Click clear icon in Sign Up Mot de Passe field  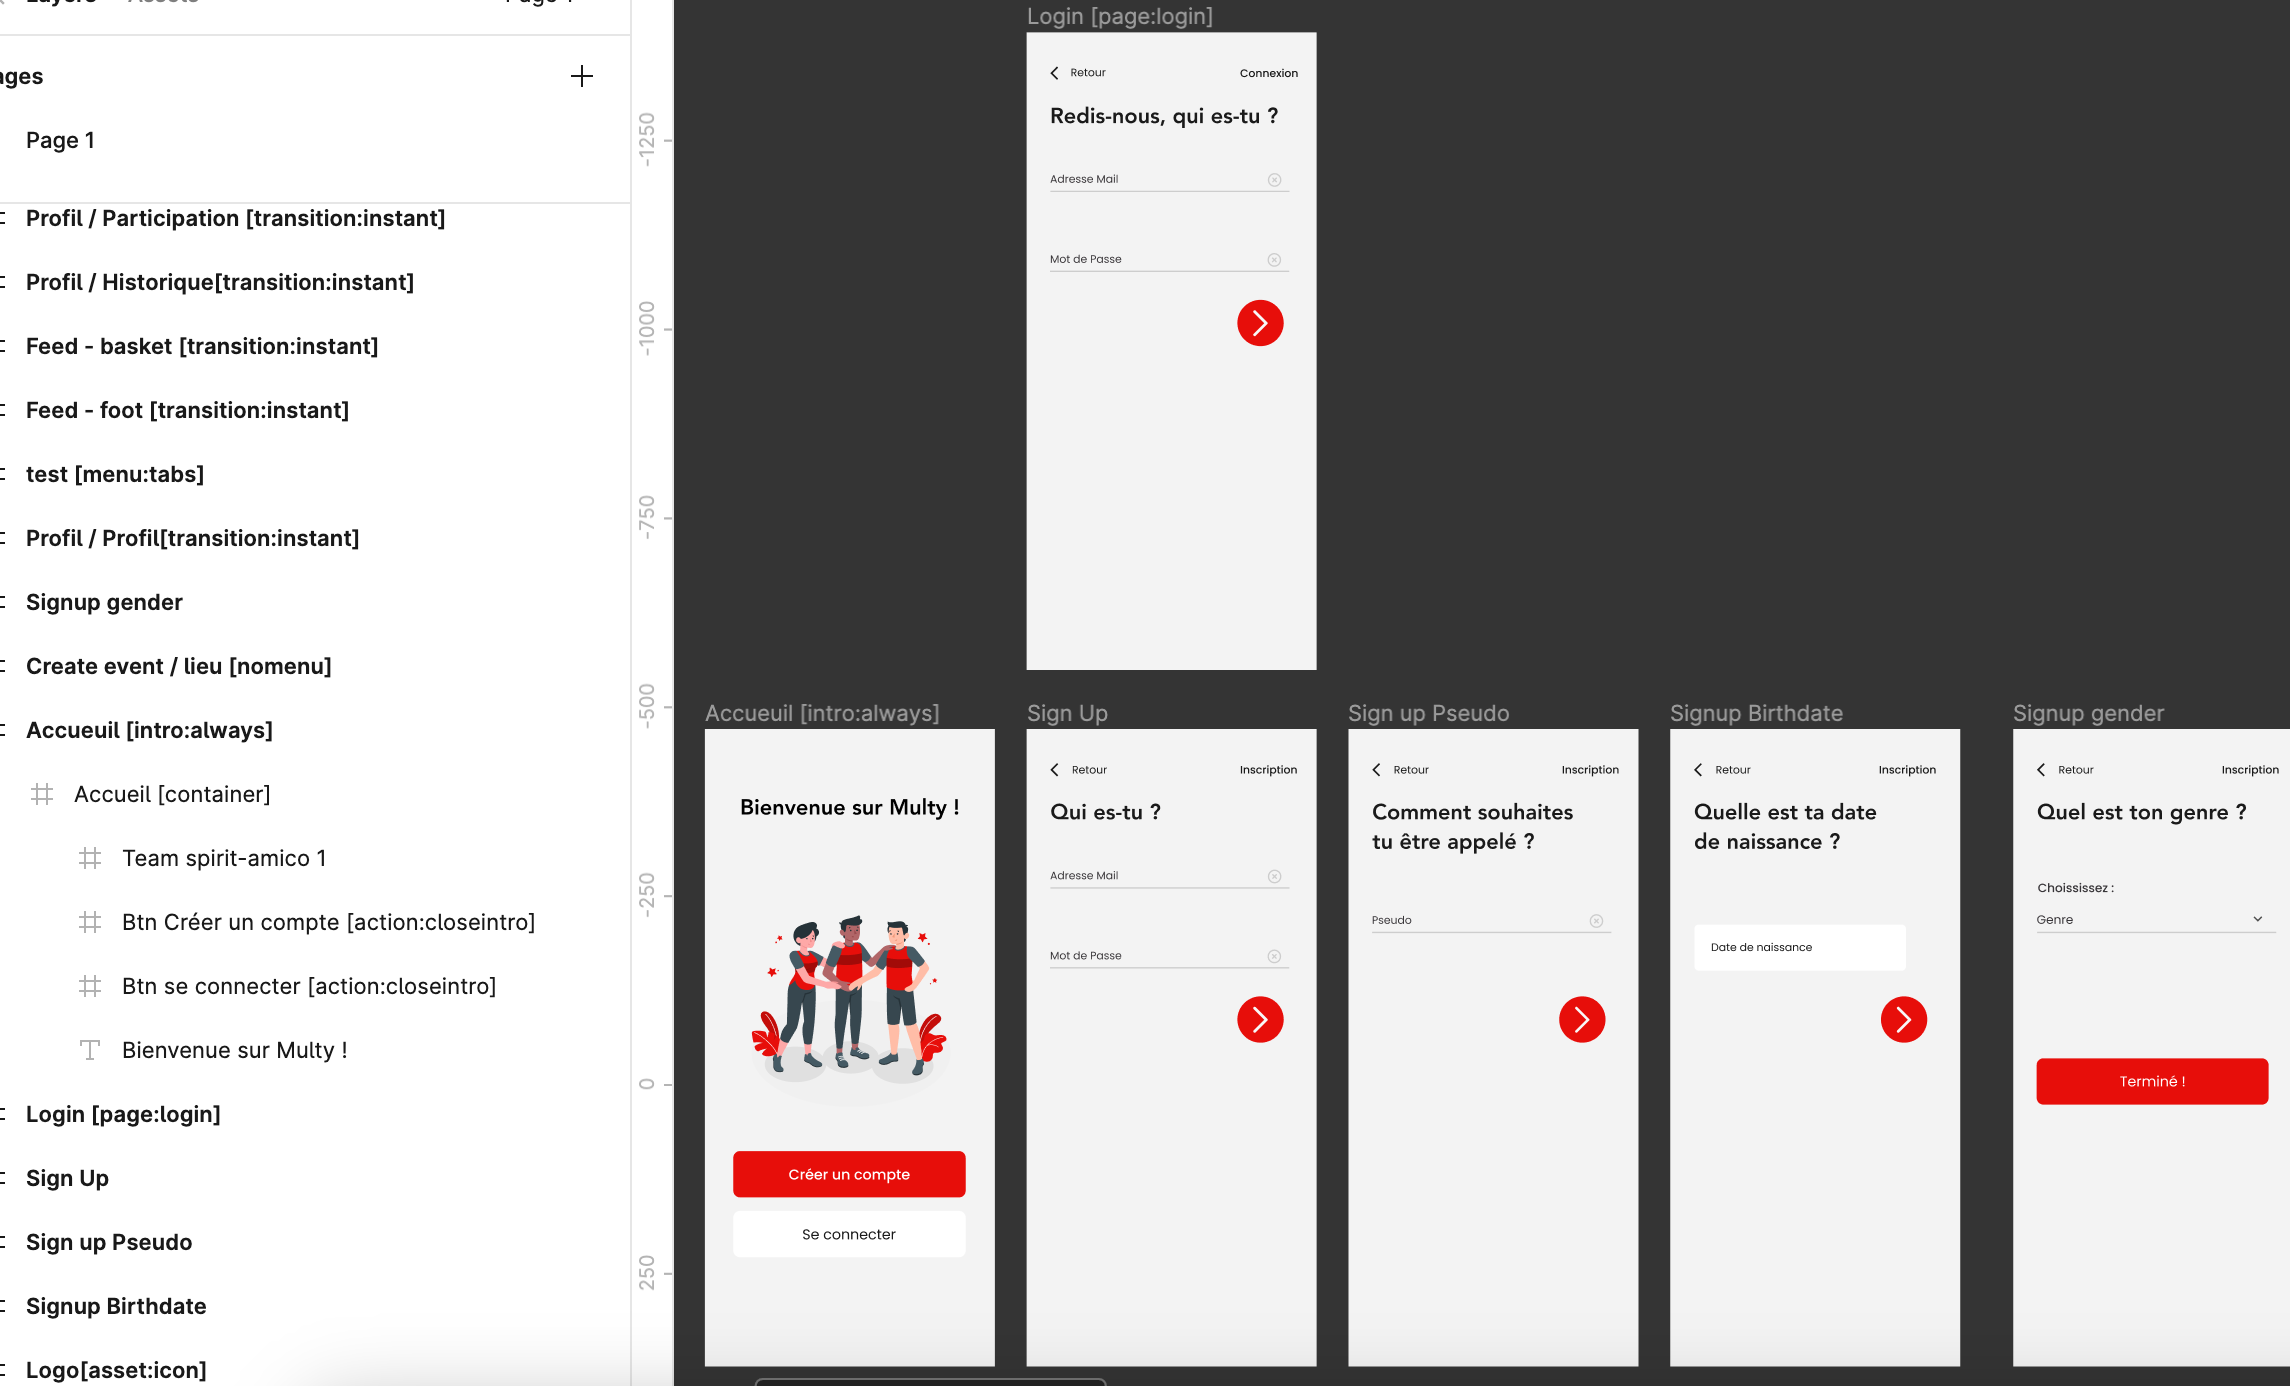(1274, 956)
